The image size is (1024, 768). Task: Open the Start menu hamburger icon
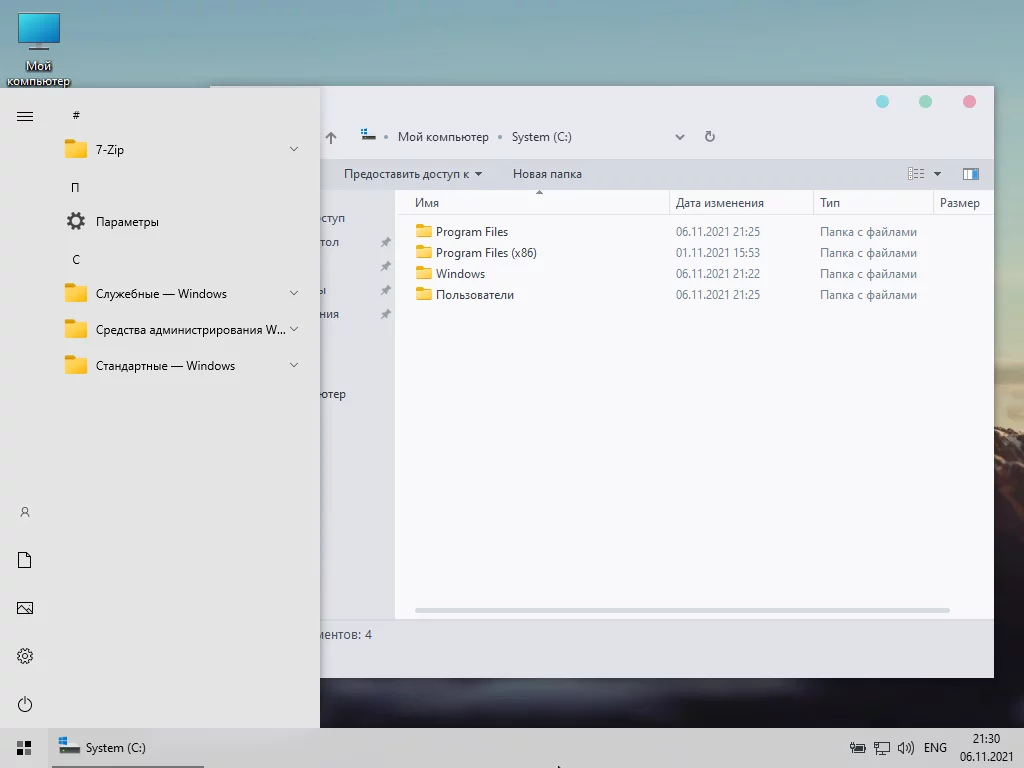(25, 116)
